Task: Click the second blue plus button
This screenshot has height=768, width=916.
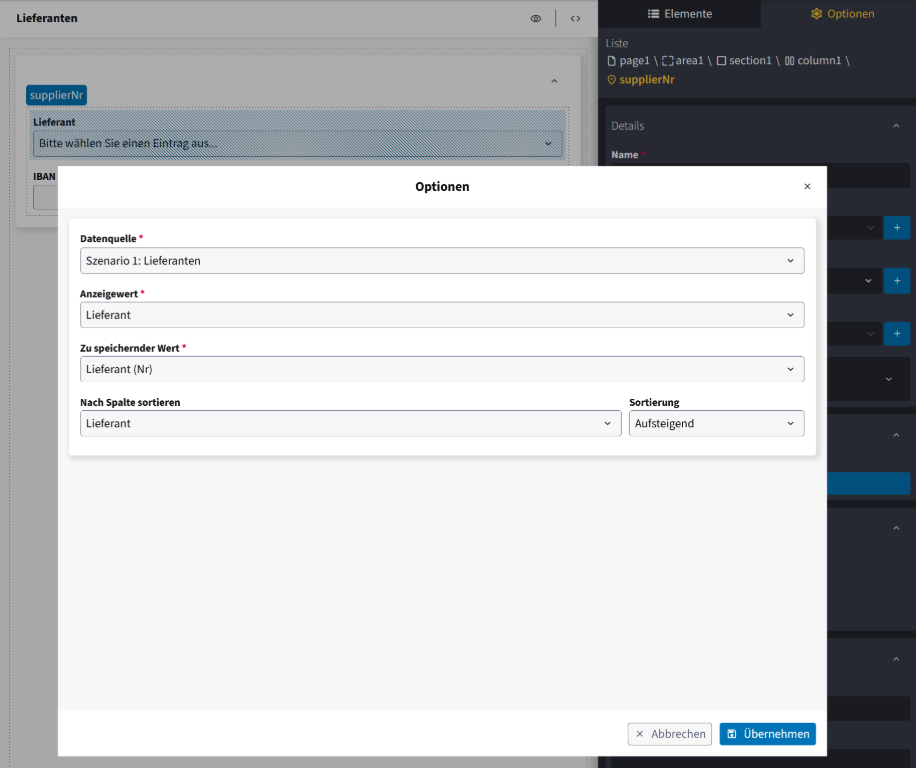Action: (897, 281)
